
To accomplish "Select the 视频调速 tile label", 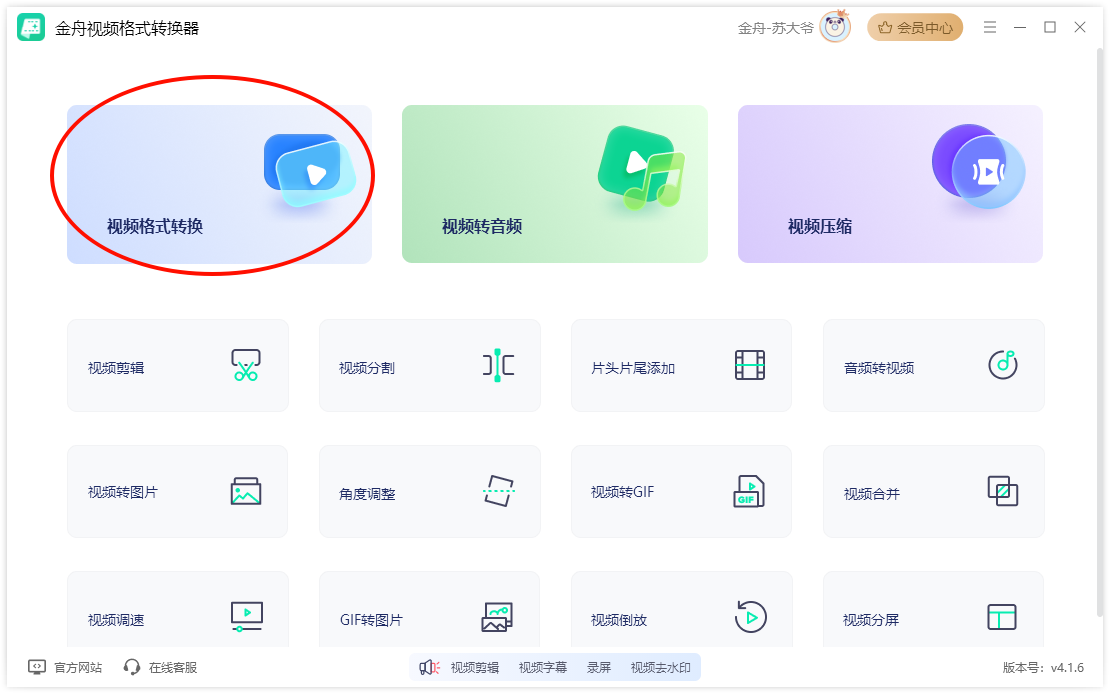I will click(x=116, y=620).
